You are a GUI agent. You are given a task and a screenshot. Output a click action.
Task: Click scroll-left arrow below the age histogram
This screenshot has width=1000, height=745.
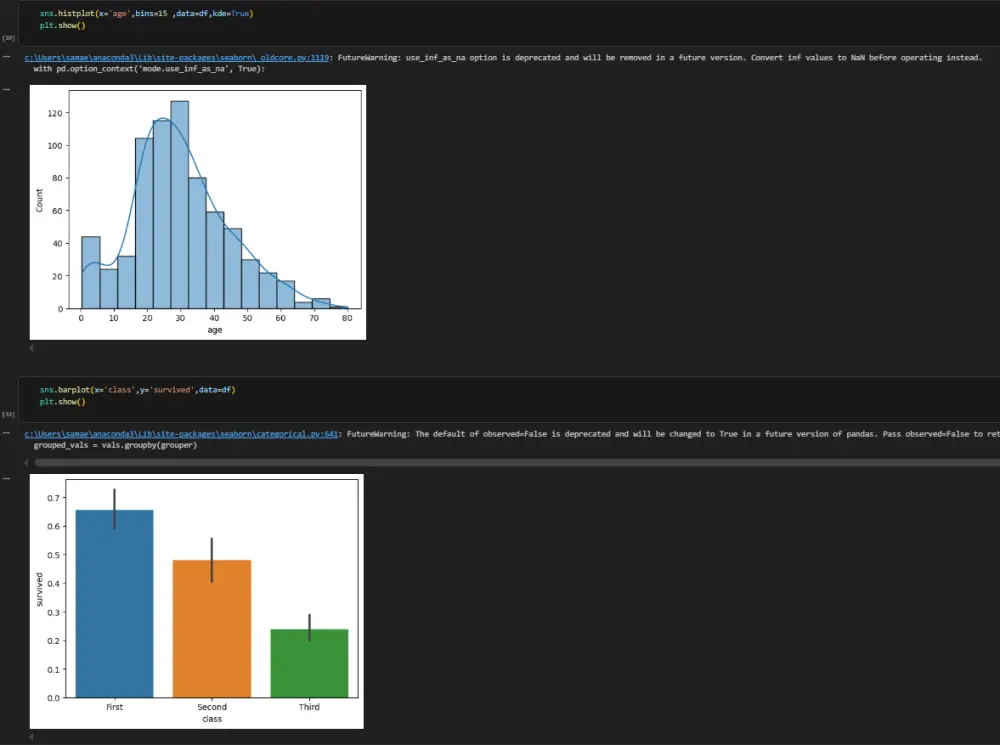tap(31, 348)
